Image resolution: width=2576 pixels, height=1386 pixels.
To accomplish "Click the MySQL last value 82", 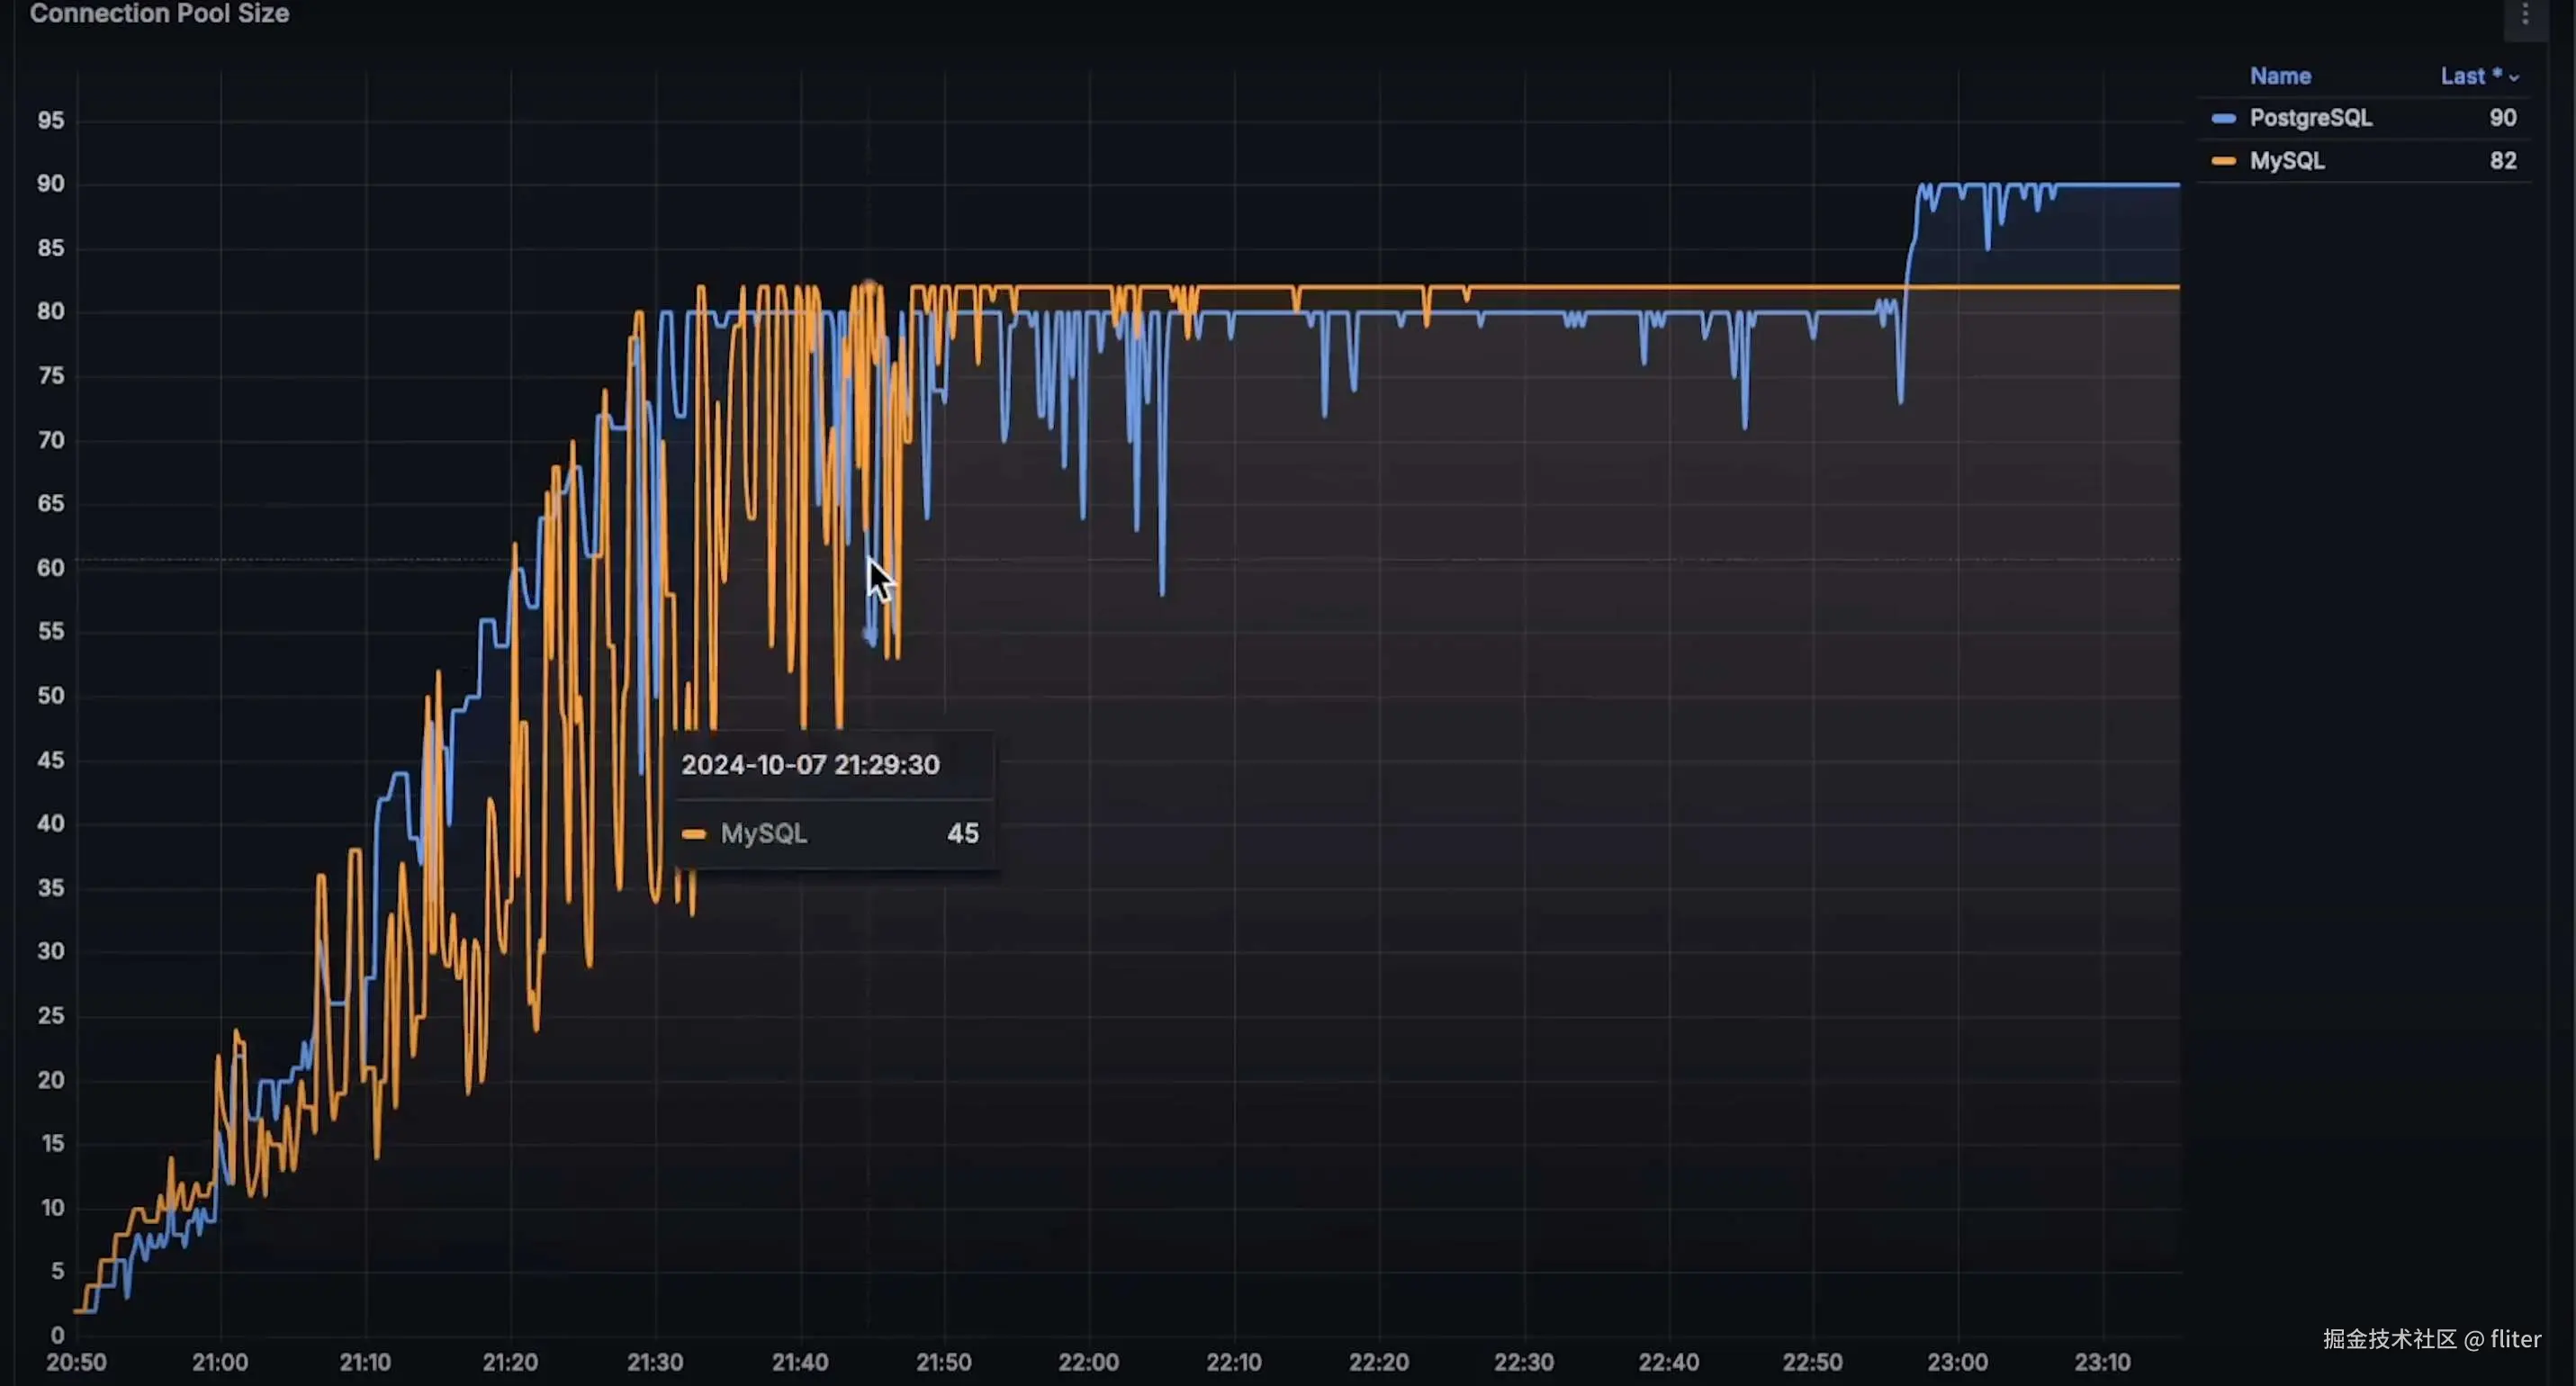I will (2502, 161).
